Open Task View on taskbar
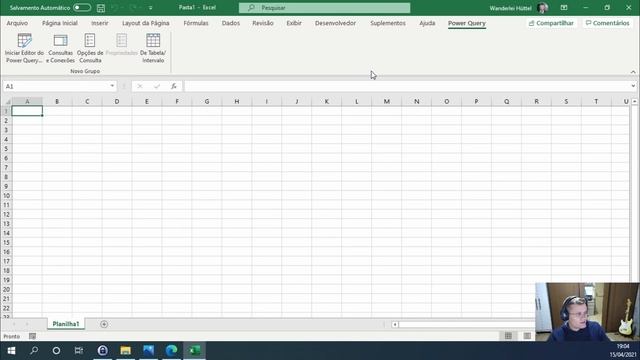The width and height of the screenshot is (640, 360). pyautogui.click(x=79, y=351)
